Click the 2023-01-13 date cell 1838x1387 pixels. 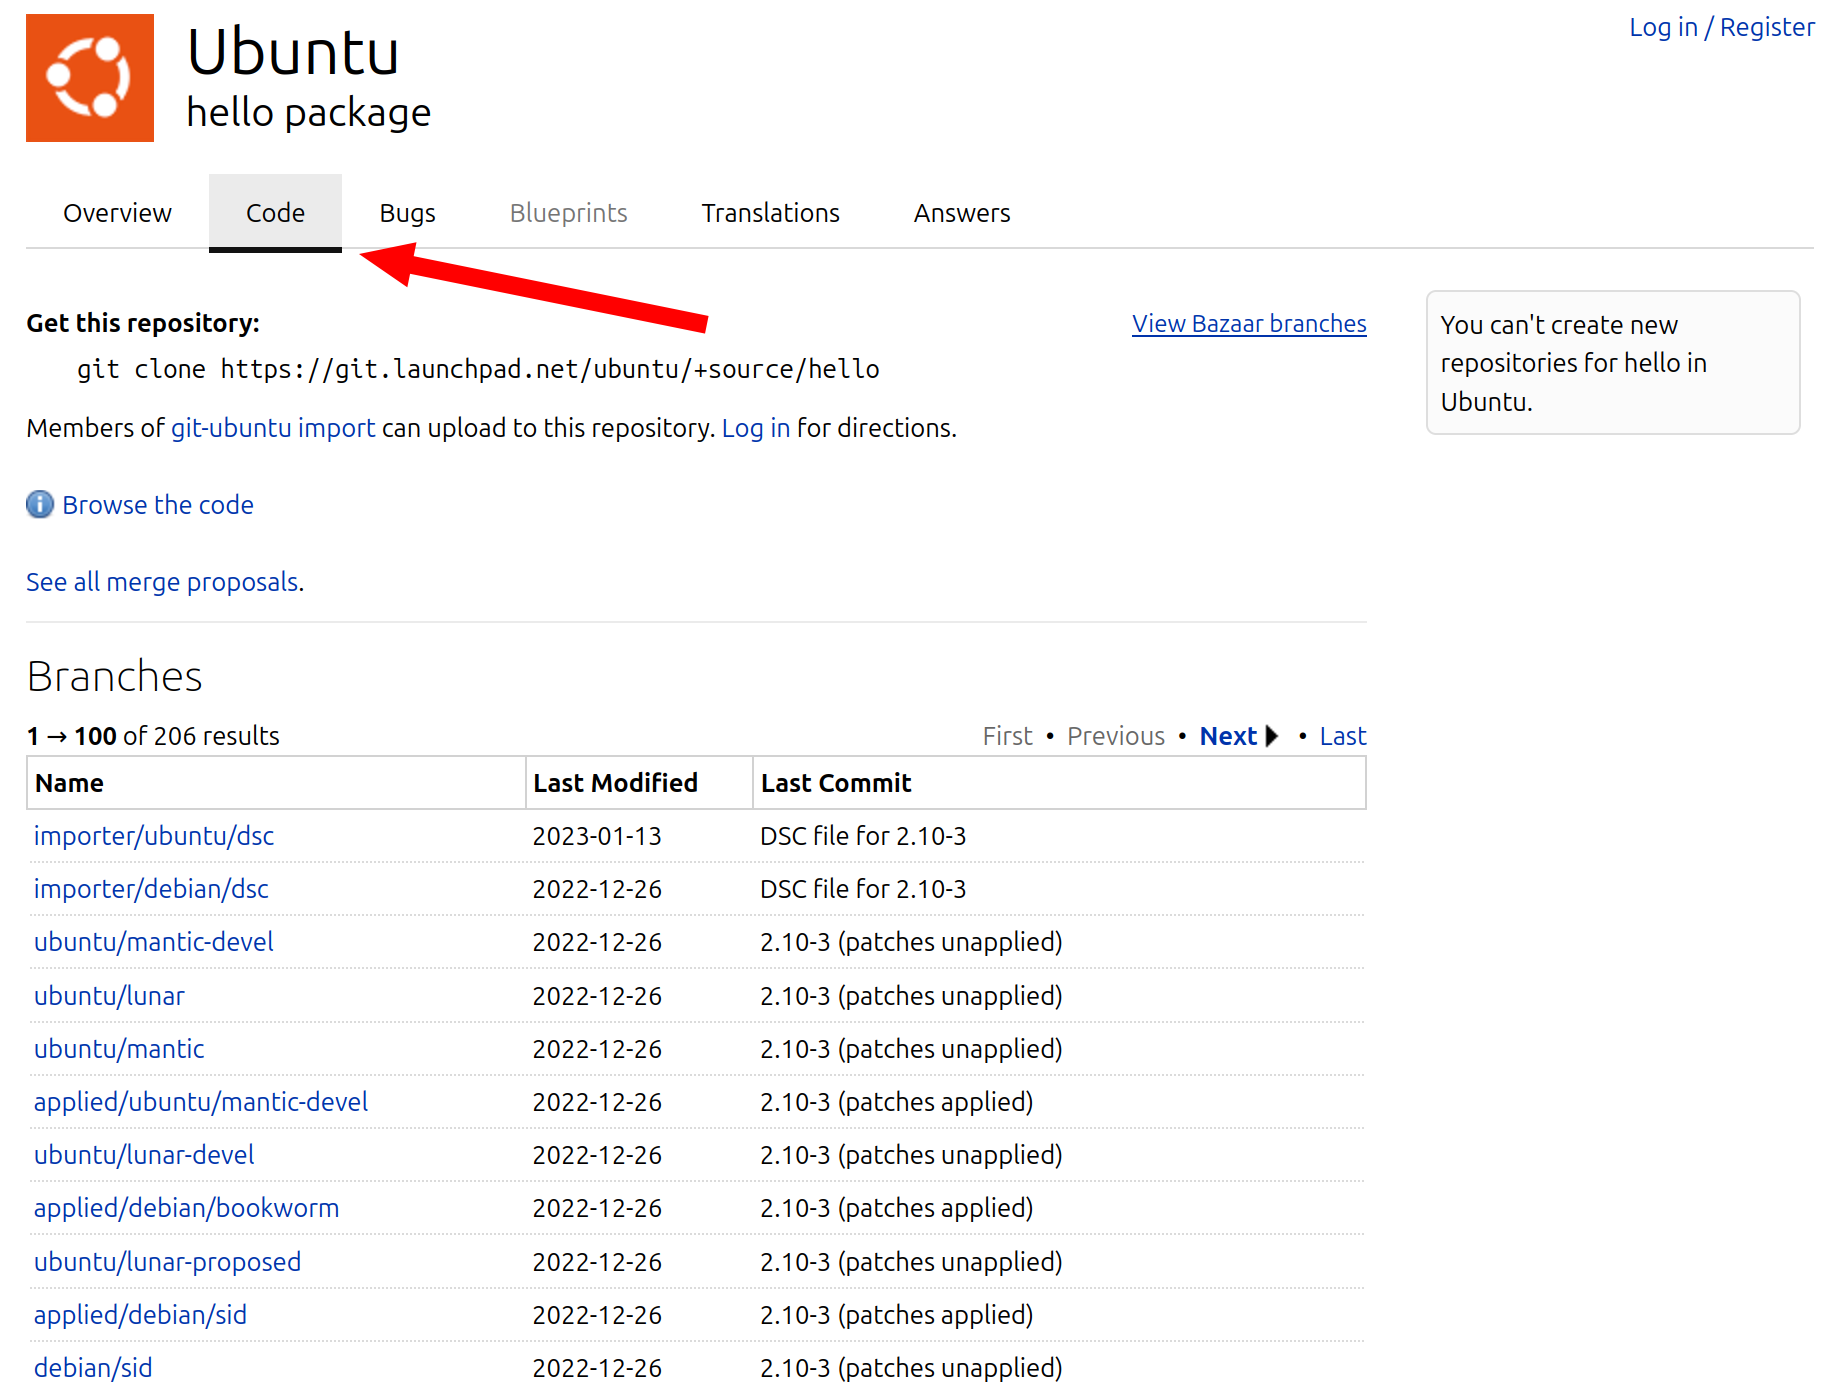pyautogui.click(x=597, y=836)
